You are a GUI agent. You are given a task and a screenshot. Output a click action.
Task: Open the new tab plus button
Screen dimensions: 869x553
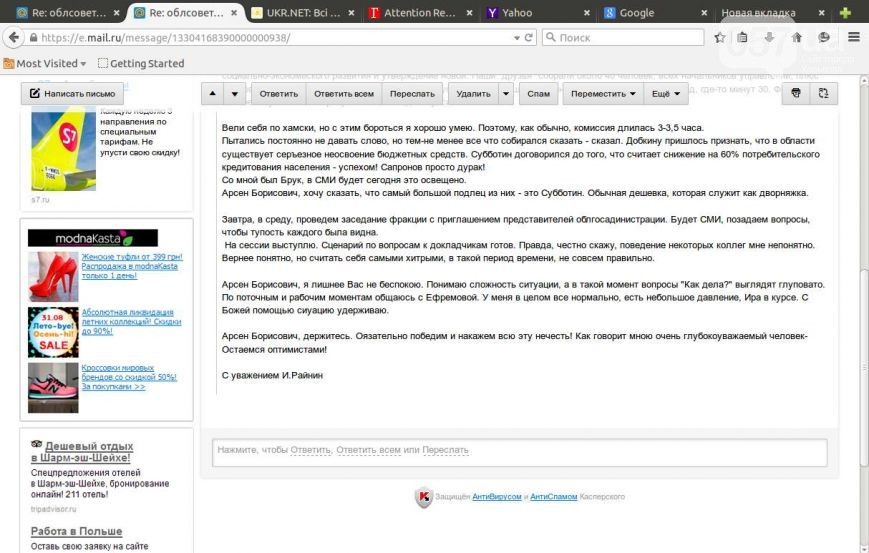click(845, 13)
